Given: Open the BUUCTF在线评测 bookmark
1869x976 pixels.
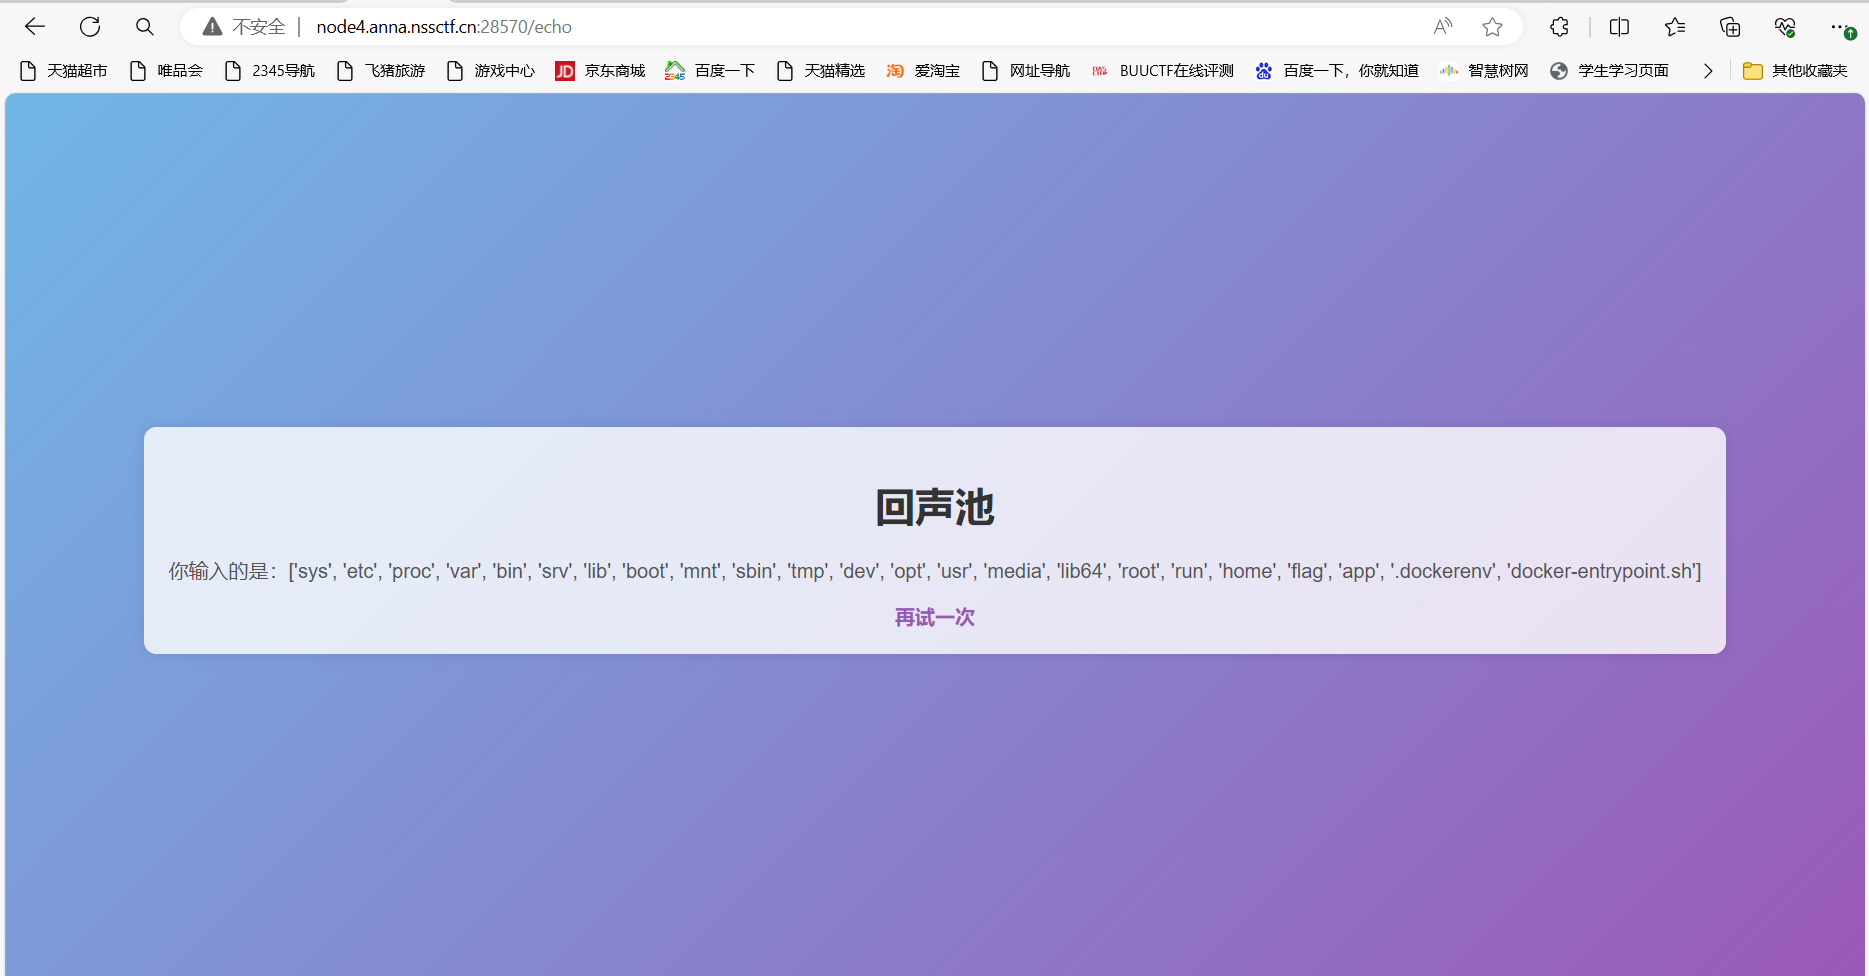Looking at the screenshot, I should tap(1163, 71).
